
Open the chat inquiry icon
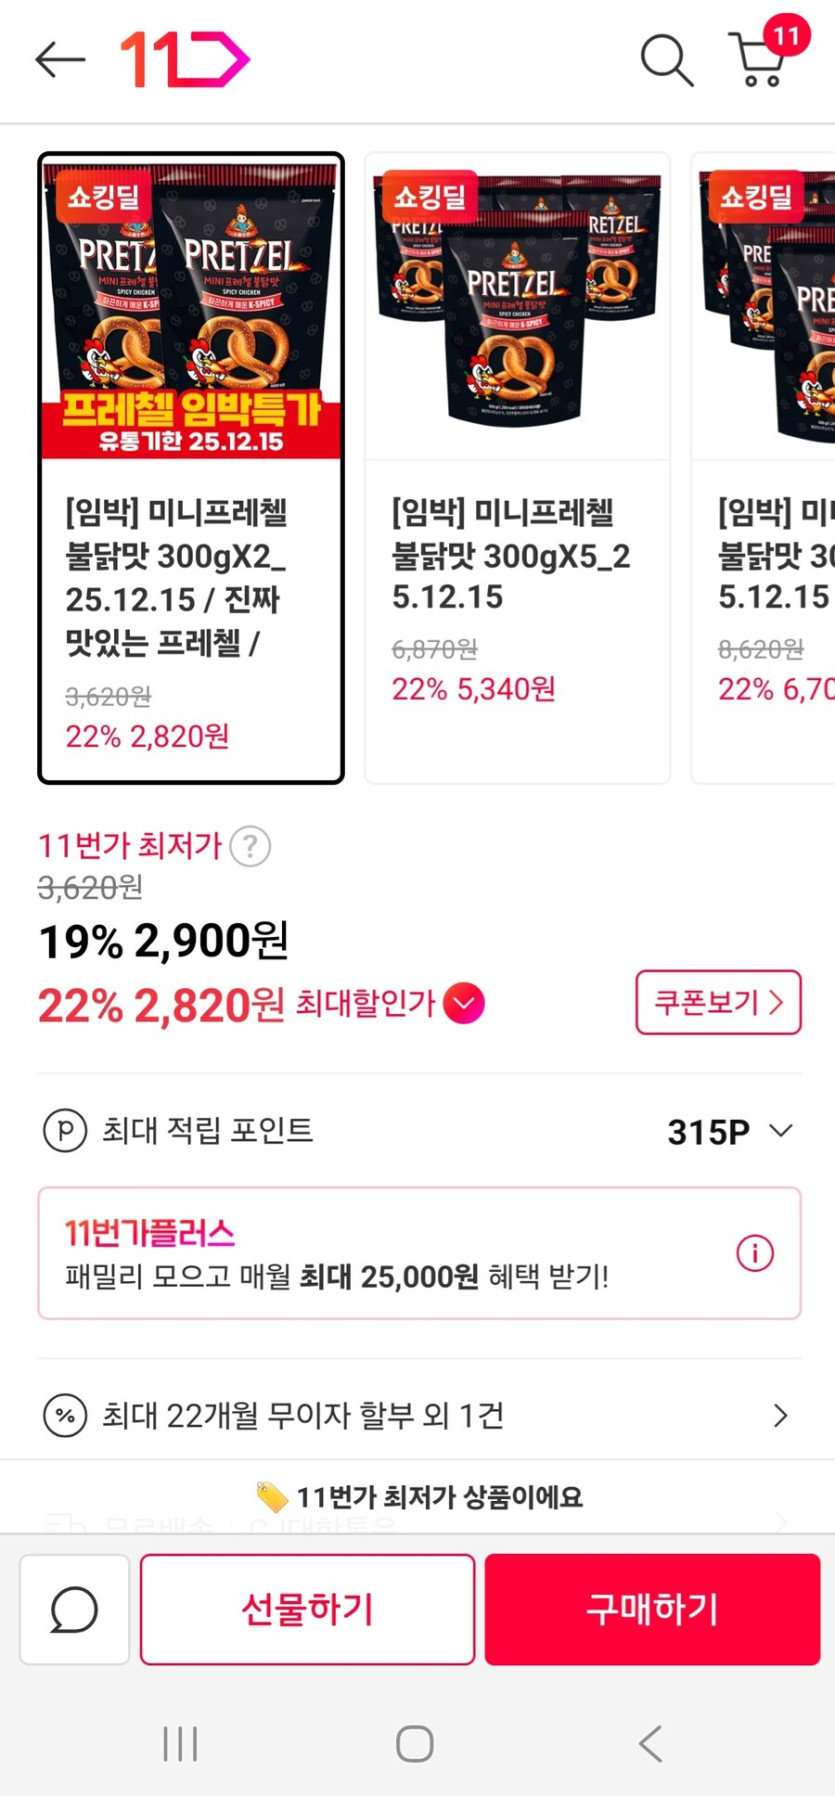tap(73, 1609)
